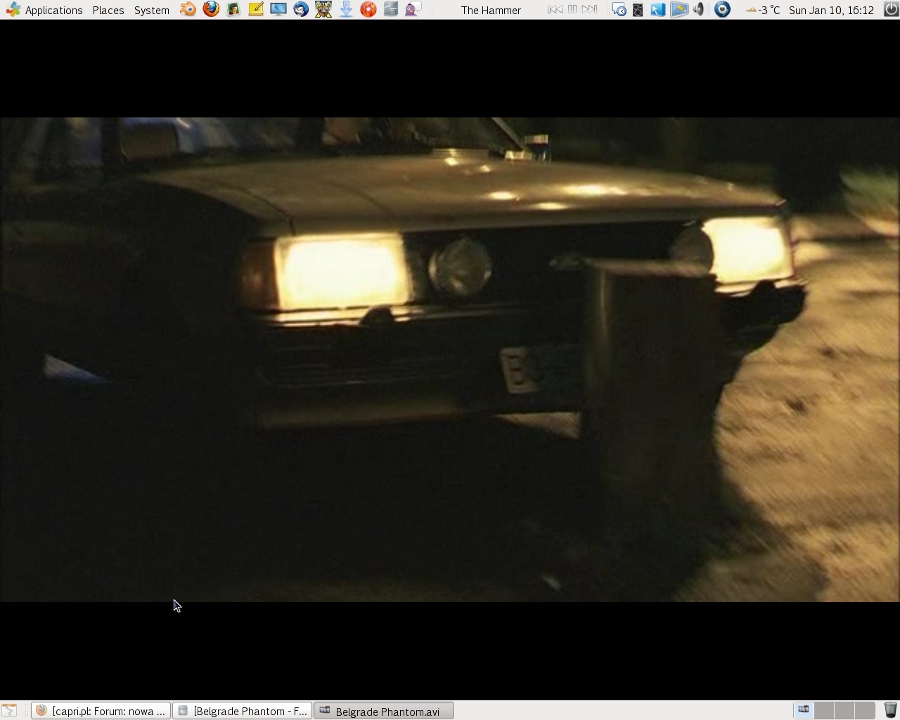Click the Show Desktop button
Viewport: 900px width, 720px height.
[x=9, y=711]
